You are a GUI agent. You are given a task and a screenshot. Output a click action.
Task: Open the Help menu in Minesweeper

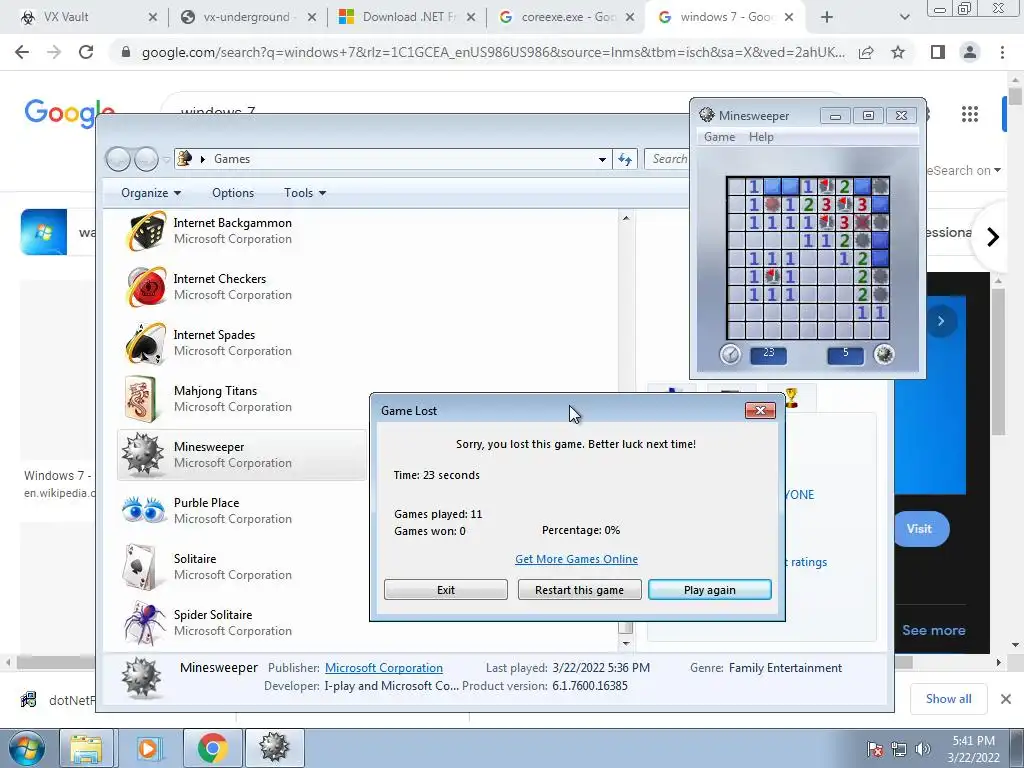[761, 136]
